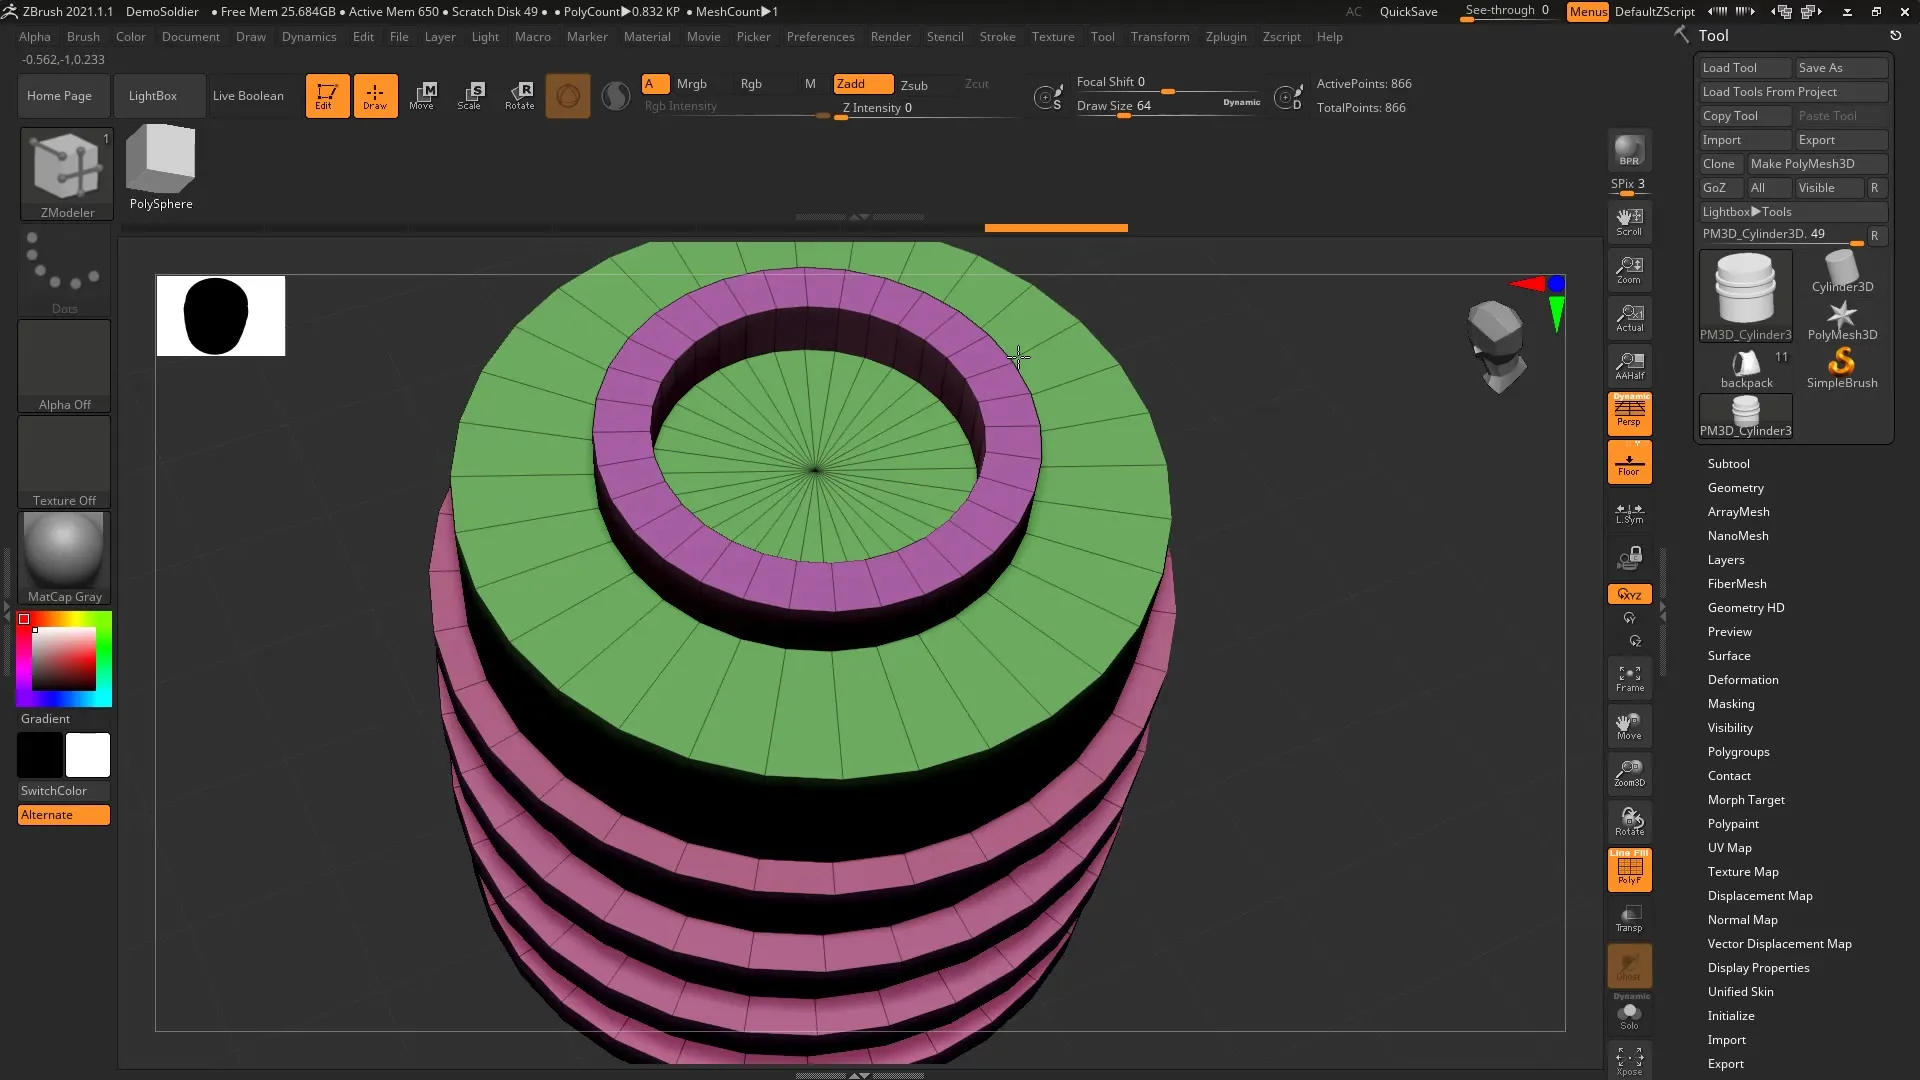Click the Actual size icon
This screenshot has height=1080, width=1920.
(1629, 318)
